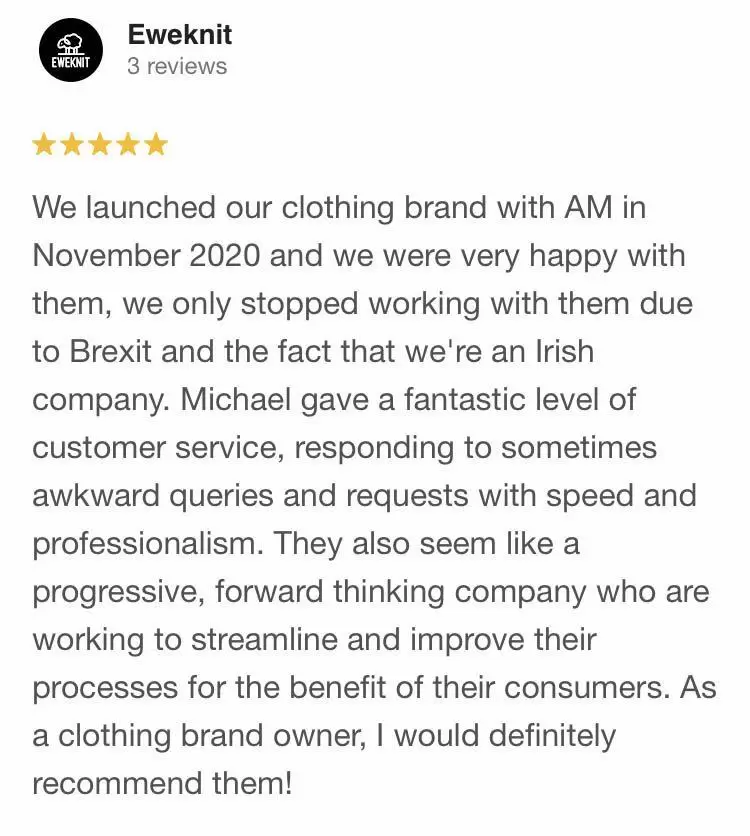This screenshot has width=750, height=836.
Task: Click the second rating star
Action: 72,144
